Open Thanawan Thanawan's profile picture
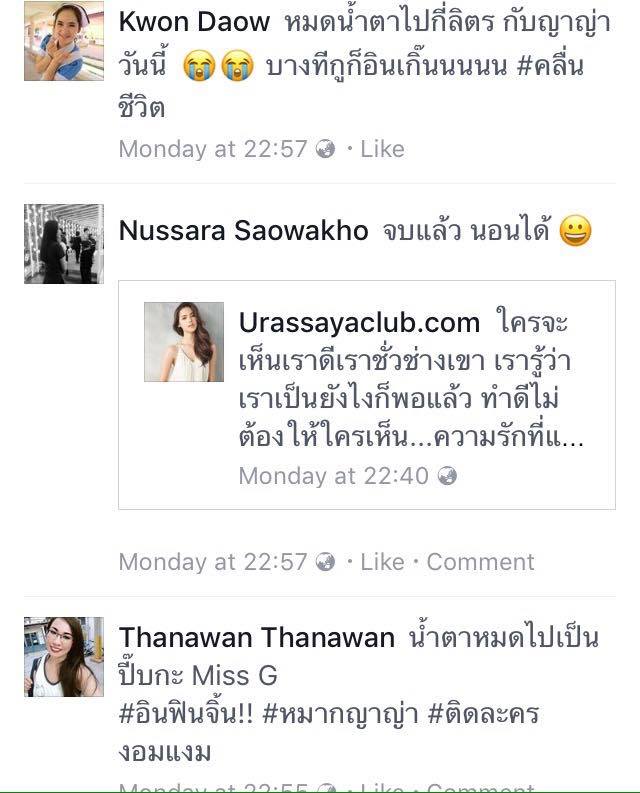640x793 pixels. [x=64, y=656]
